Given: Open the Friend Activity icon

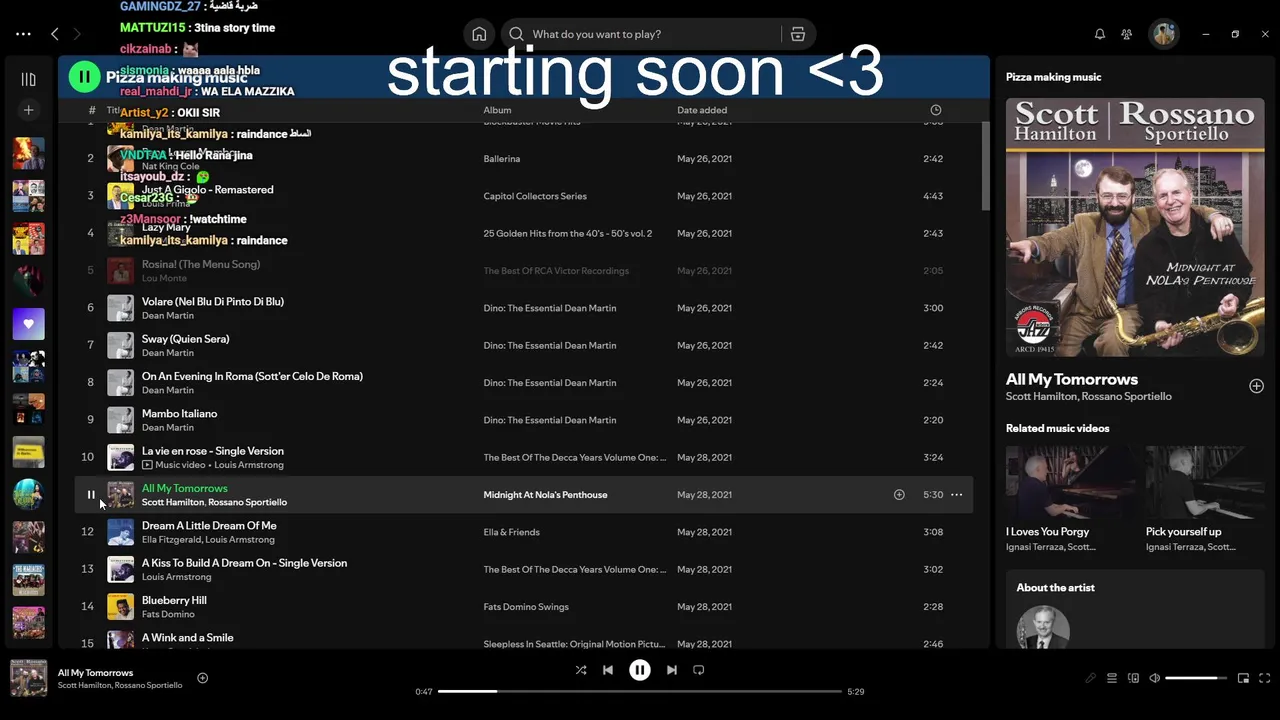Looking at the screenshot, I should [x=1127, y=34].
